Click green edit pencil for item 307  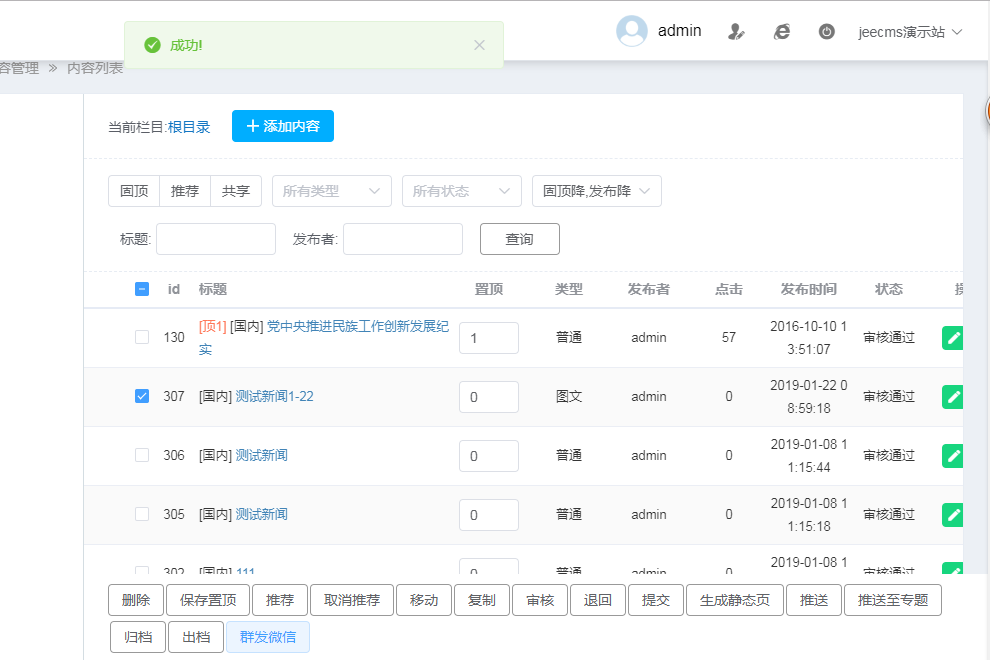(x=953, y=397)
